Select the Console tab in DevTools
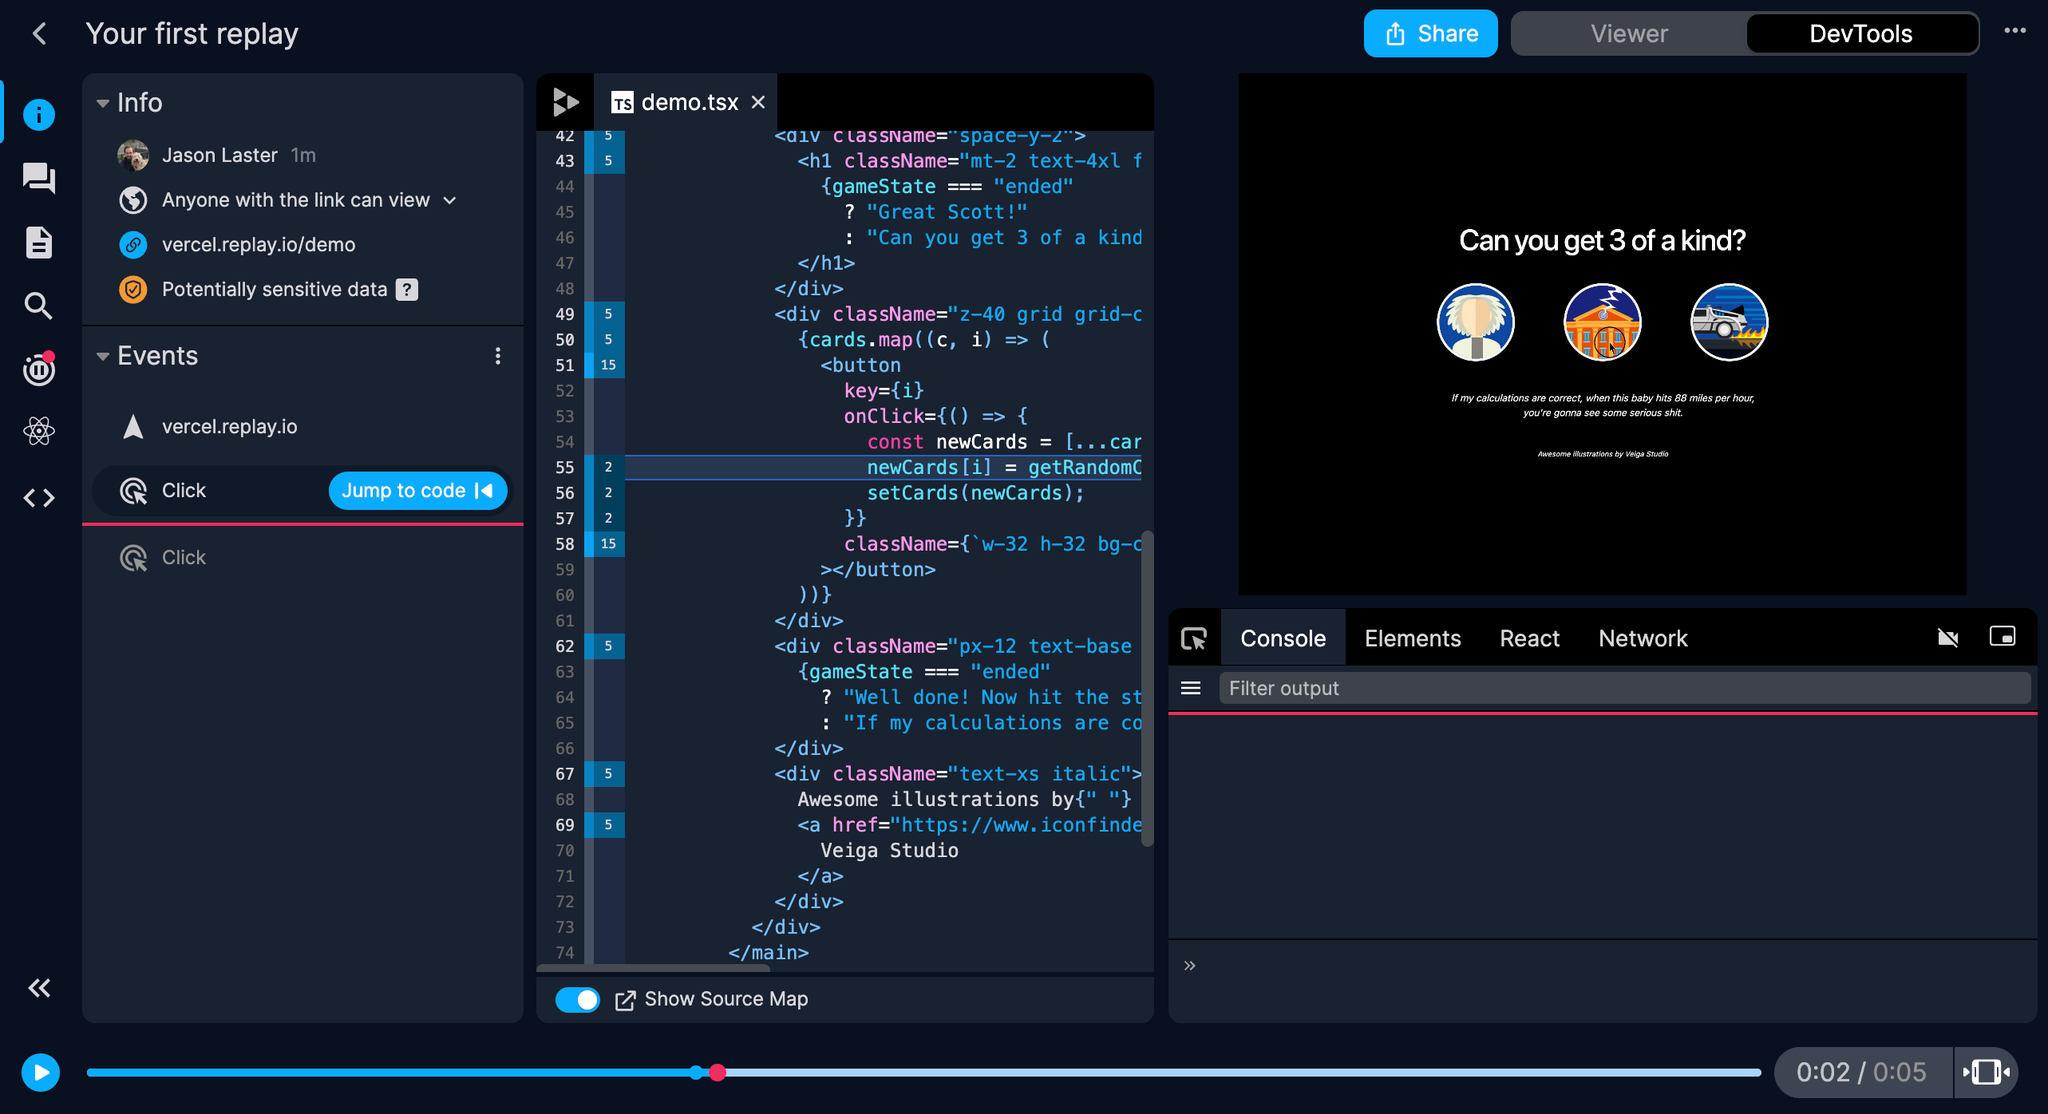Viewport: 2048px width, 1114px height. (1281, 637)
